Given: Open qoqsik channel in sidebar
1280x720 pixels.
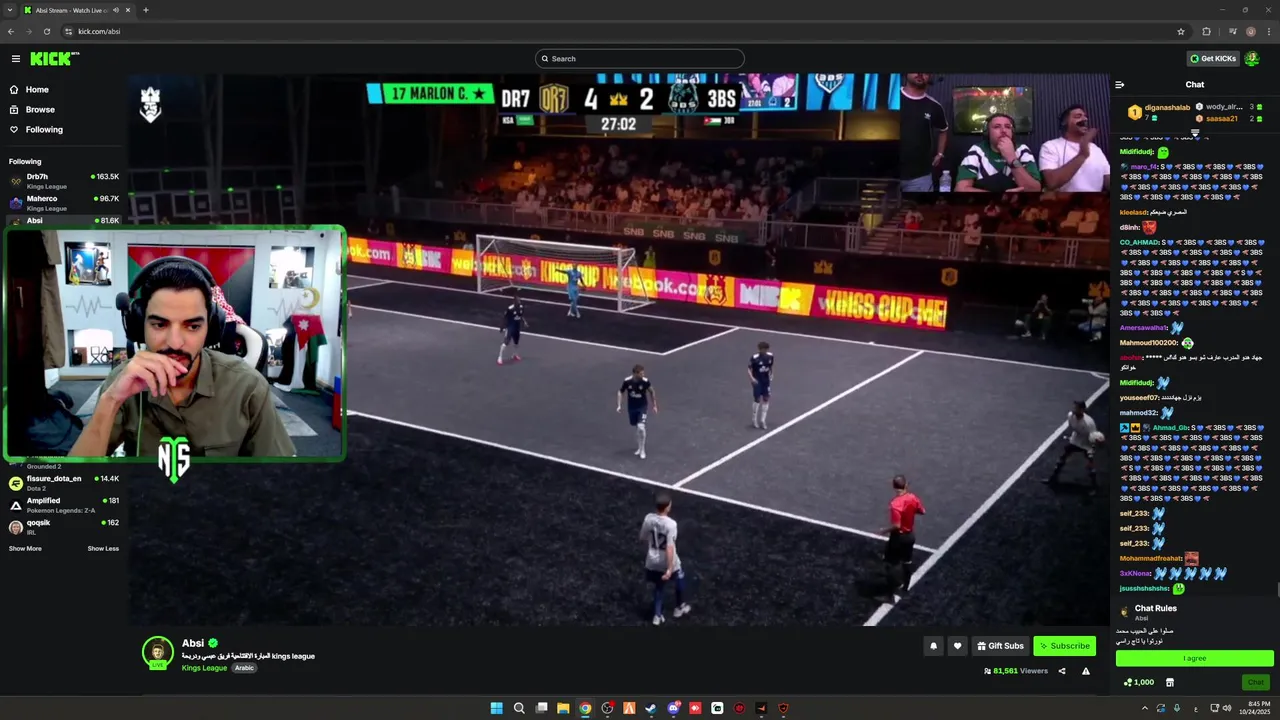Looking at the screenshot, I should click(x=64, y=526).
